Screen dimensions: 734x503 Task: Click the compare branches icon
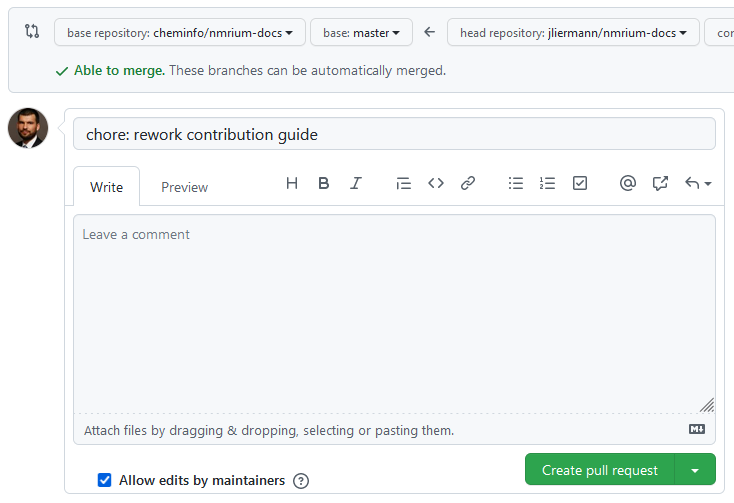[x=32, y=31]
